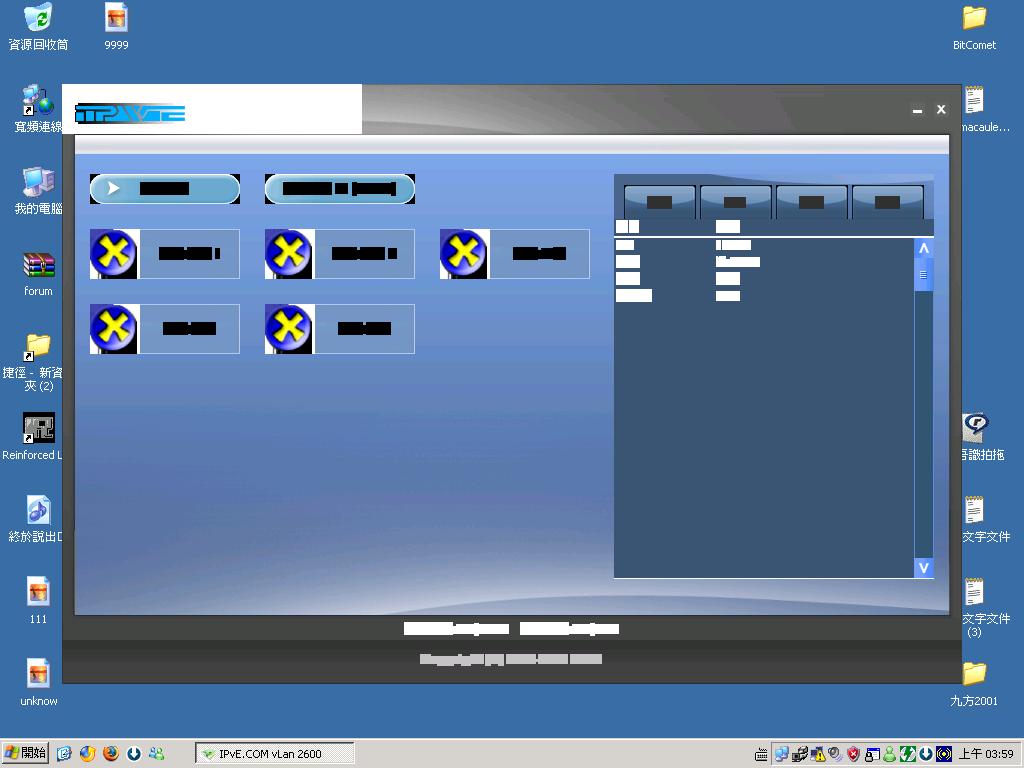Viewport: 1024px width, 768px height.
Task: Click the download arrow icon in quick launch
Action: click(134, 754)
